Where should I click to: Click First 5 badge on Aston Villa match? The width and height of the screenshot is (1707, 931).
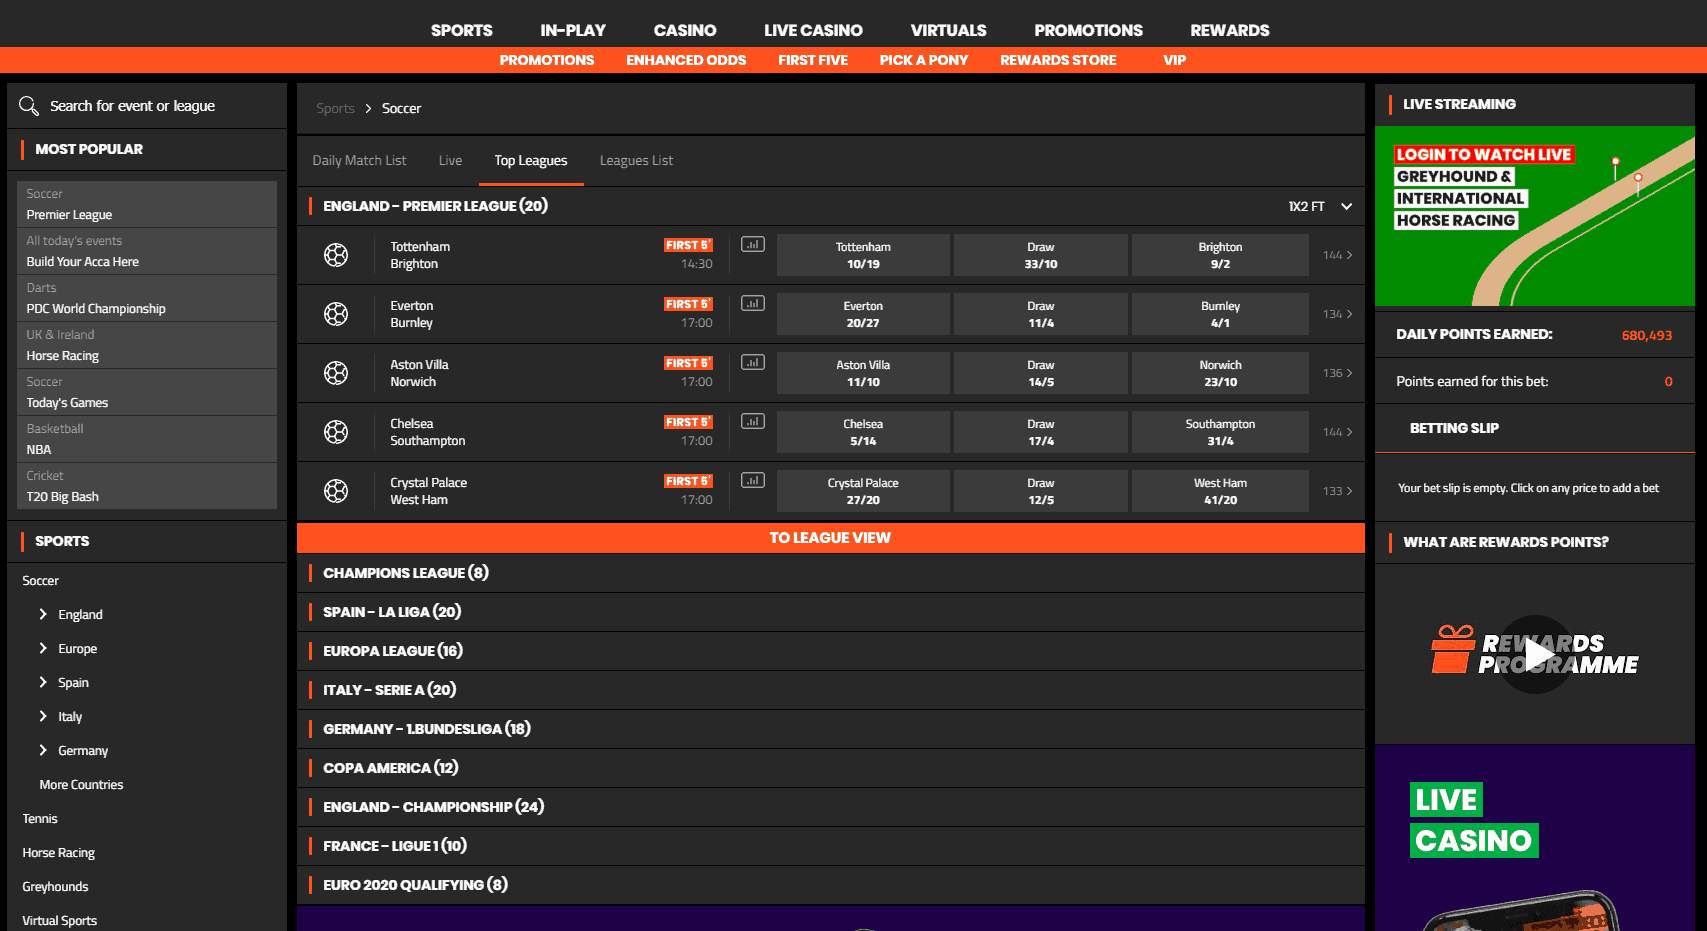pos(688,363)
